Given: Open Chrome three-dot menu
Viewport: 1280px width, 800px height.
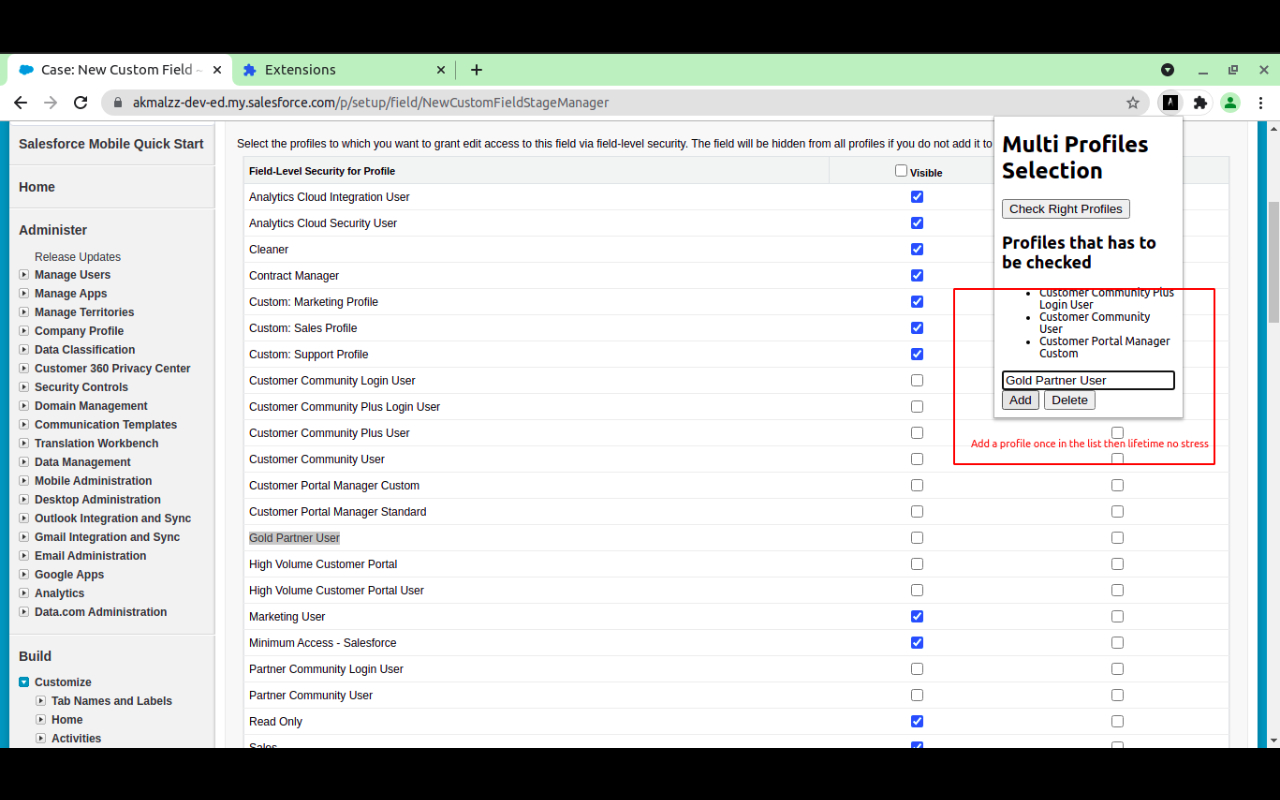Looking at the screenshot, I should click(1261, 102).
